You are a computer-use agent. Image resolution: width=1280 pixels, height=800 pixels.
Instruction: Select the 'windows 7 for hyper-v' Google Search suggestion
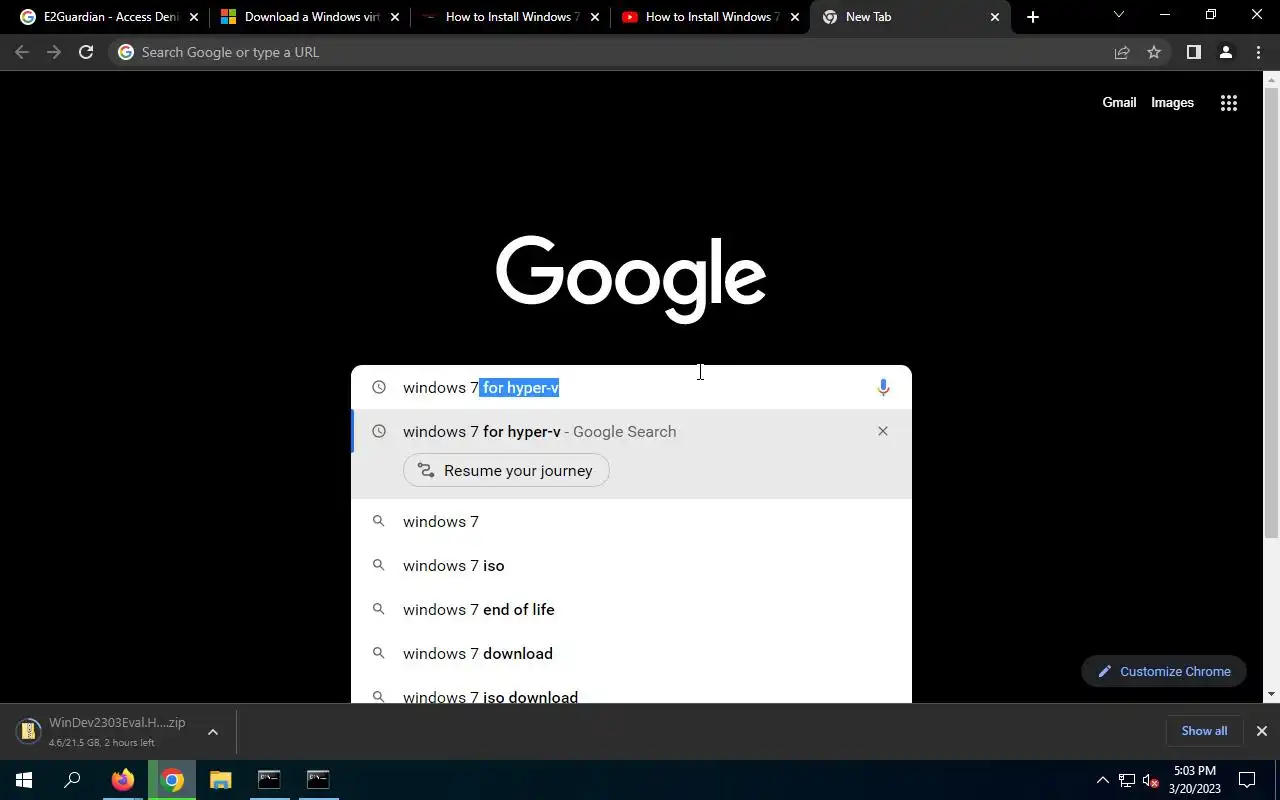(631, 431)
